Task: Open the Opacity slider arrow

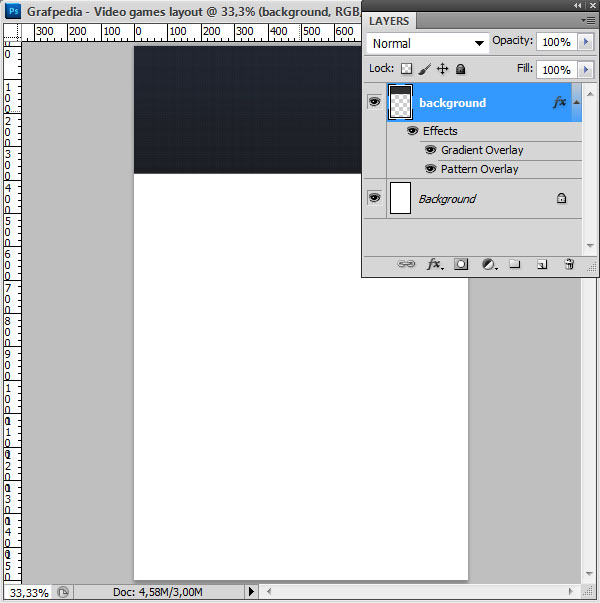Action: click(x=586, y=42)
